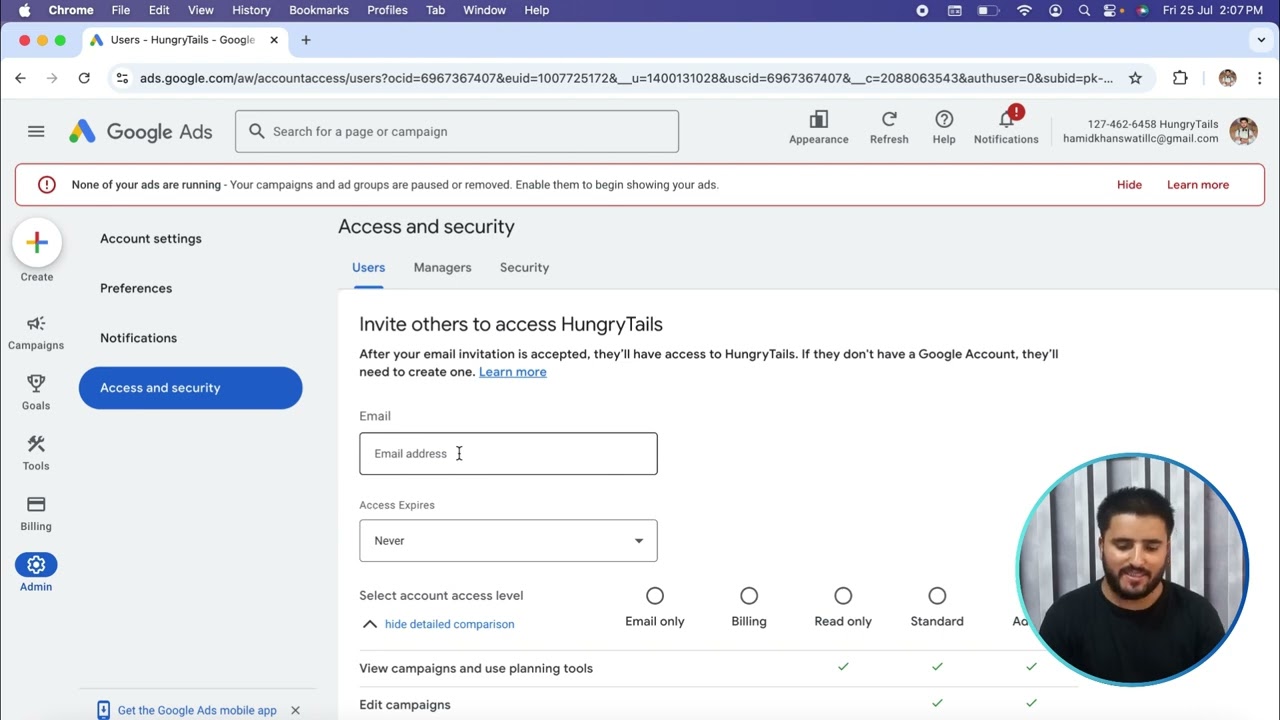Click the account profile avatar
1280x720 pixels.
click(1243, 131)
